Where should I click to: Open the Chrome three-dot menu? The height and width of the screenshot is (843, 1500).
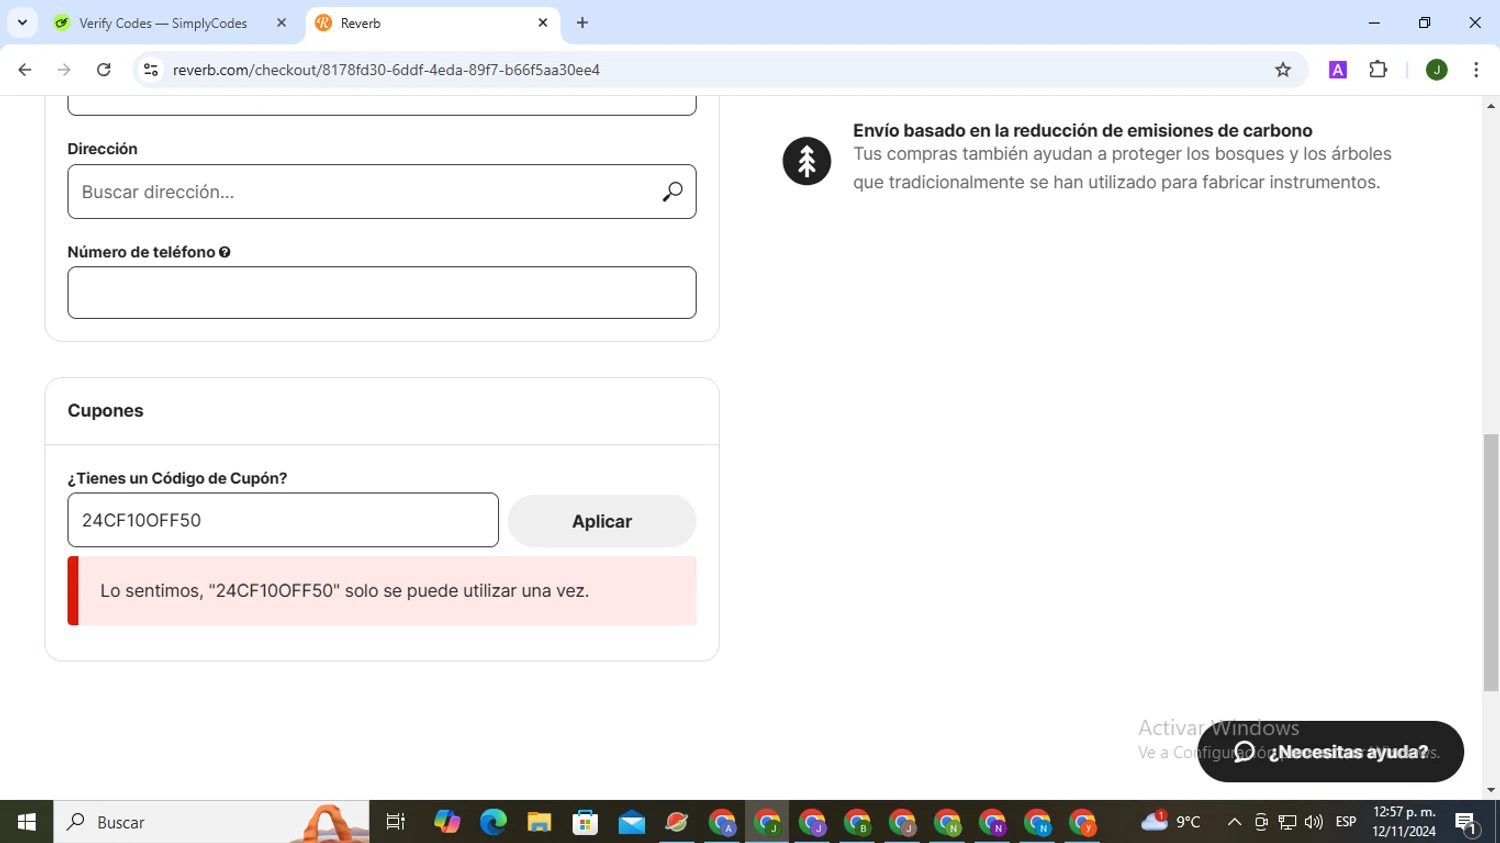pyautogui.click(x=1476, y=70)
